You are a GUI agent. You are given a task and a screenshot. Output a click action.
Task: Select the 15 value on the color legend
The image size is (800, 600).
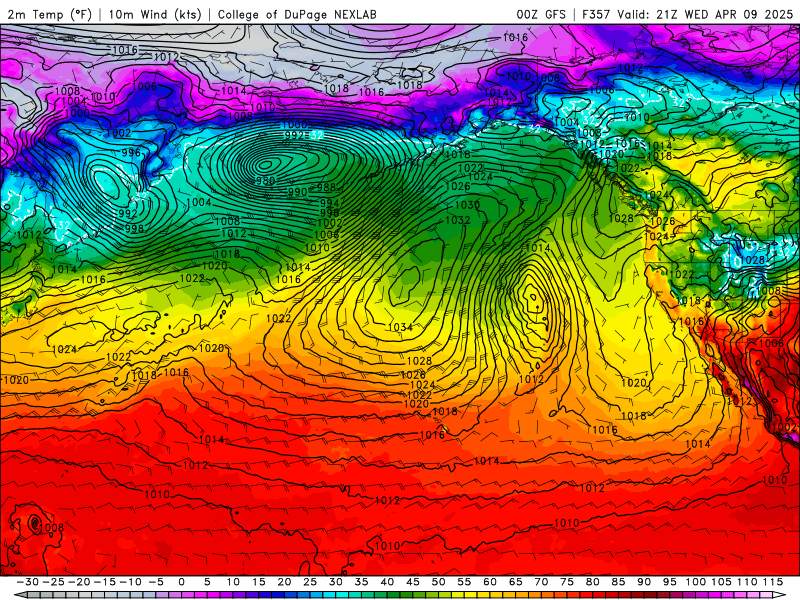(x=259, y=582)
